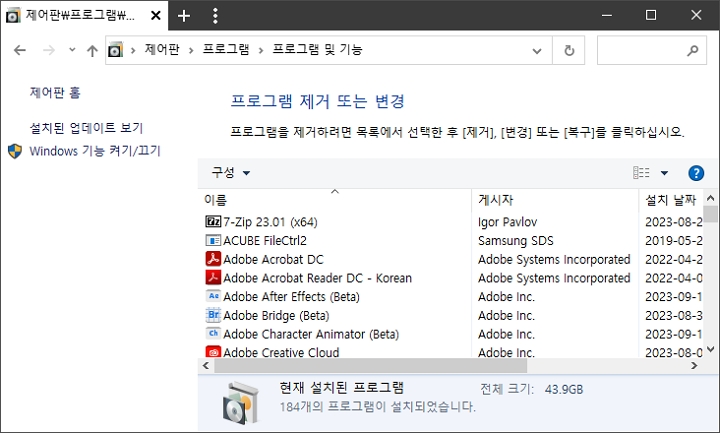Click the vertical scrollbar up arrow
Screen dimensions: 720x433
pos(710,198)
